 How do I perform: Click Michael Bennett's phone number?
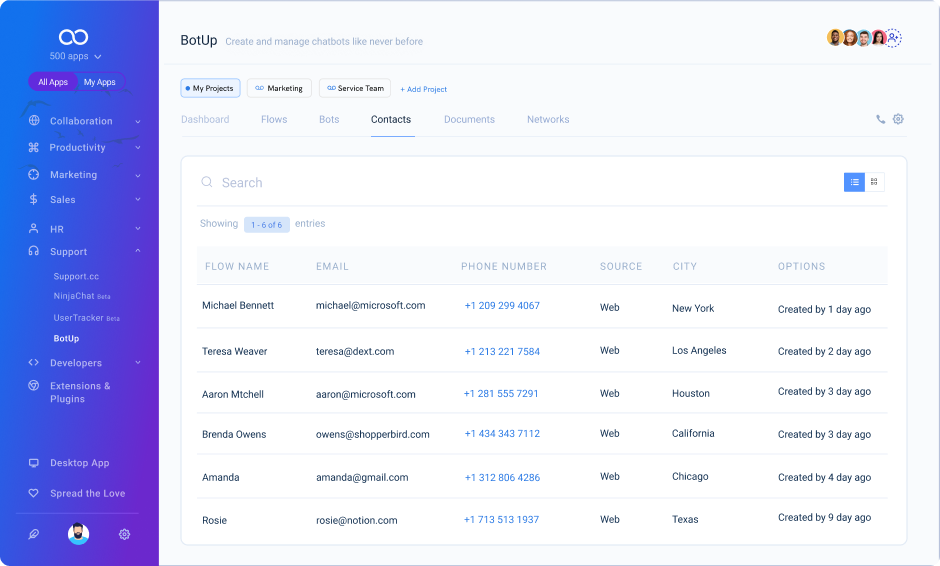[x=502, y=306]
